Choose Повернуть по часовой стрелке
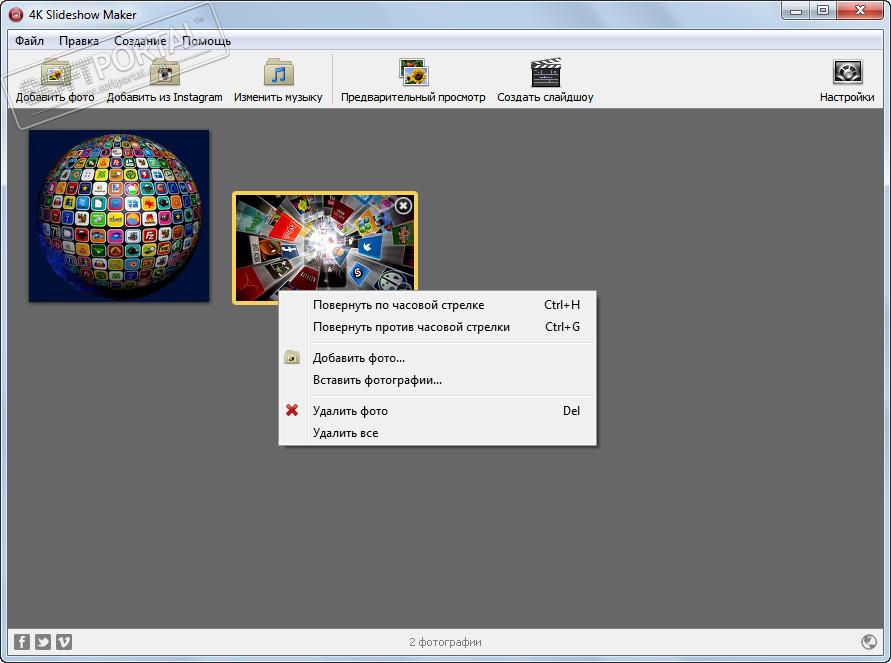The width and height of the screenshot is (891, 663). pos(438,305)
